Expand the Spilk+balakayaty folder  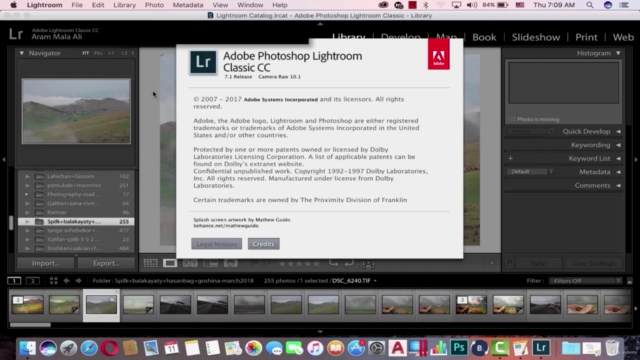27,222
